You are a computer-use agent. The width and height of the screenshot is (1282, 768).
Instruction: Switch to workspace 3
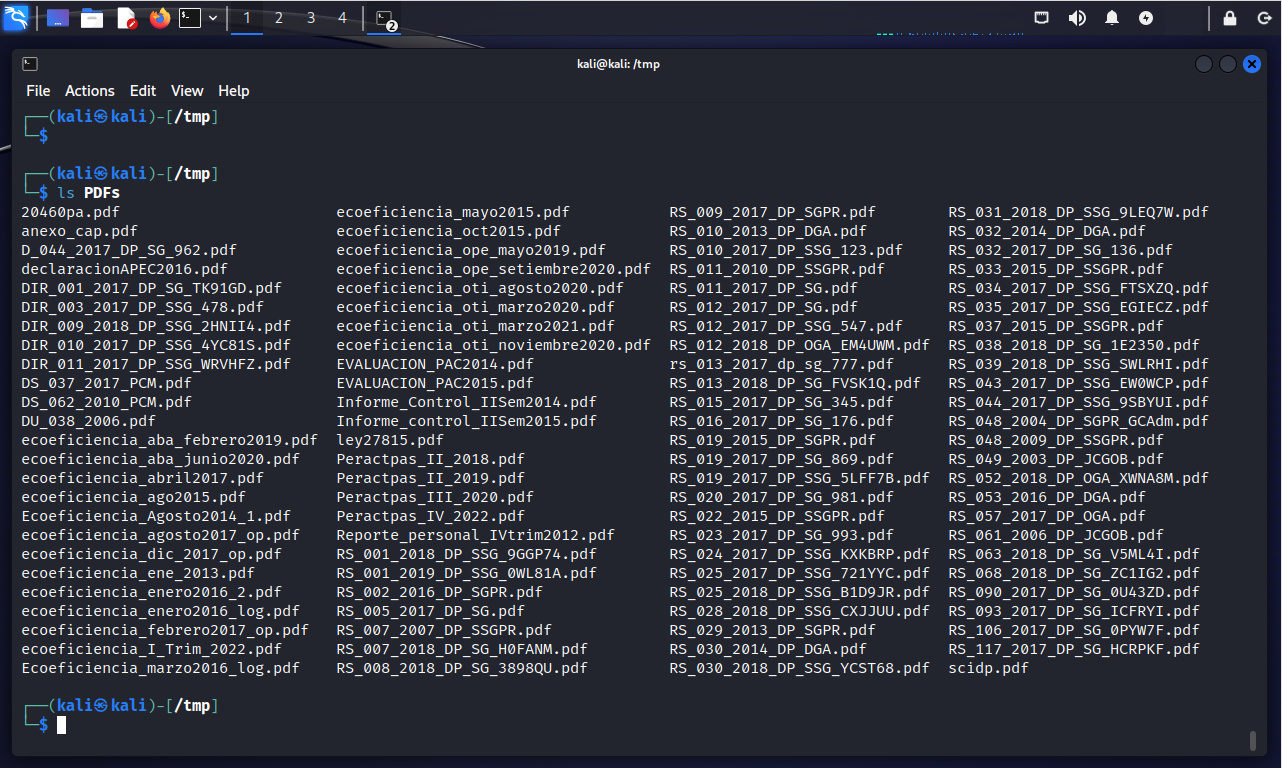[x=311, y=18]
